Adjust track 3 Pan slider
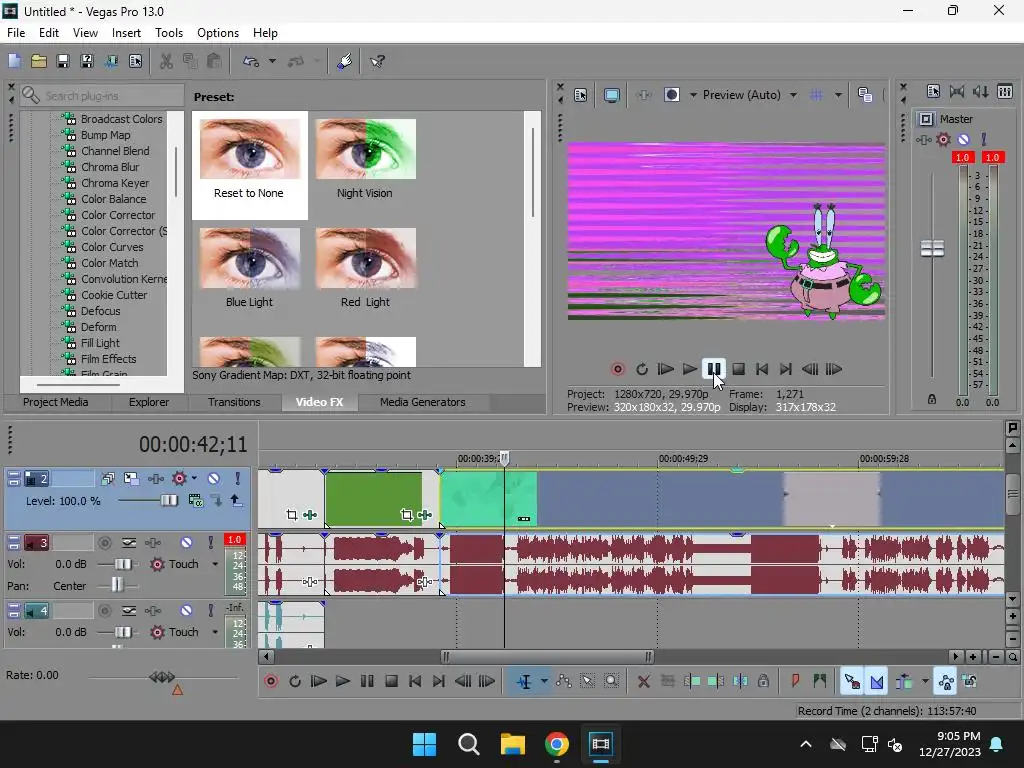The image size is (1024, 768). tap(116, 584)
